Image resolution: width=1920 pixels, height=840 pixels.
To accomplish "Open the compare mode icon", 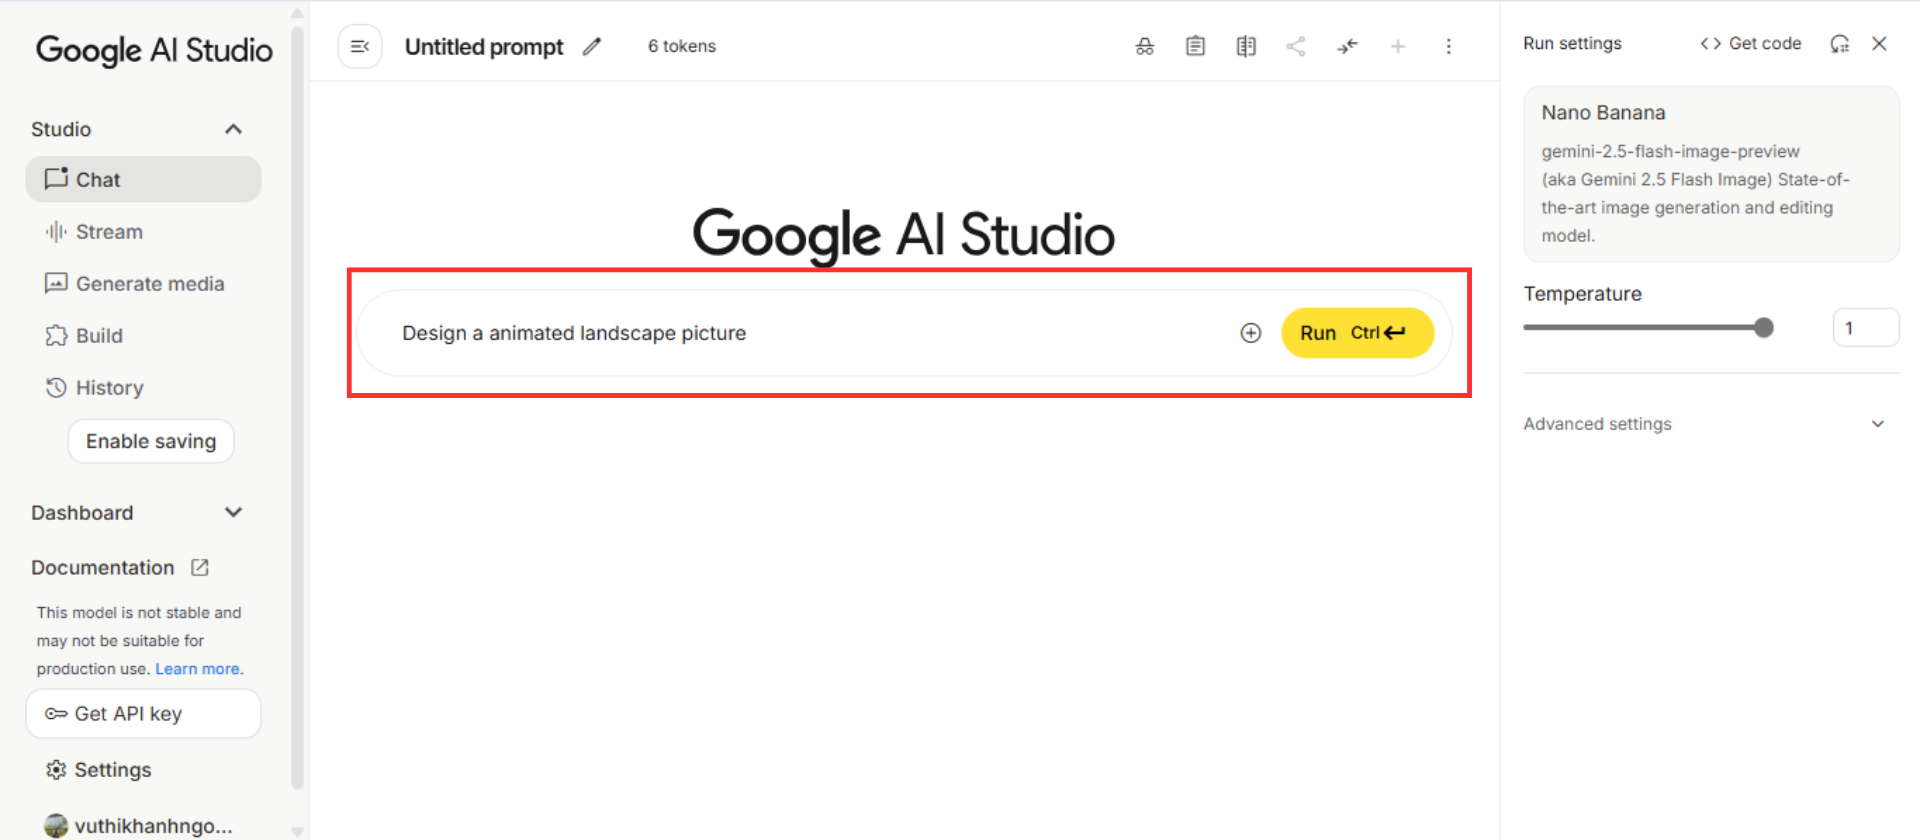I will pyautogui.click(x=1245, y=46).
